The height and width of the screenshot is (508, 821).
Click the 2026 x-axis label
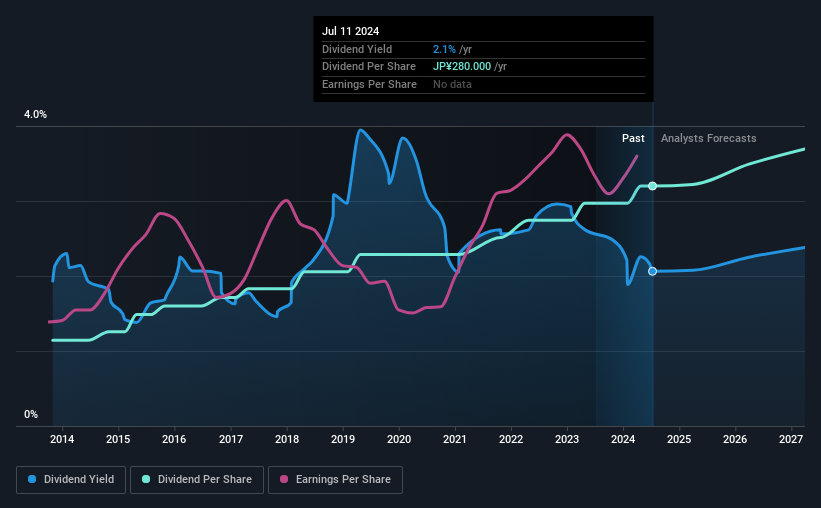tap(735, 439)
